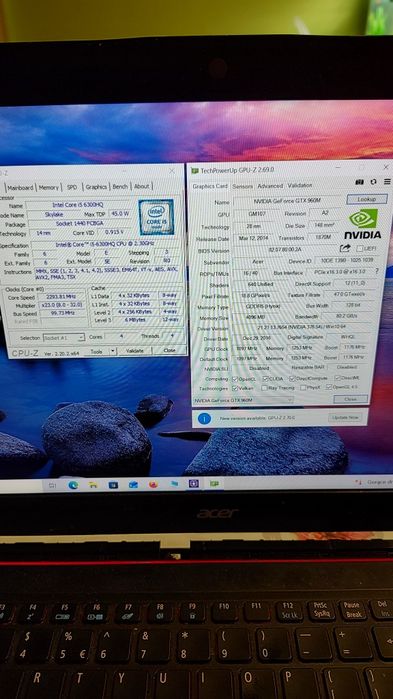Click the blue info icon in update notice
The height and width of the screenshot is (699, 393).
[204, 419]
